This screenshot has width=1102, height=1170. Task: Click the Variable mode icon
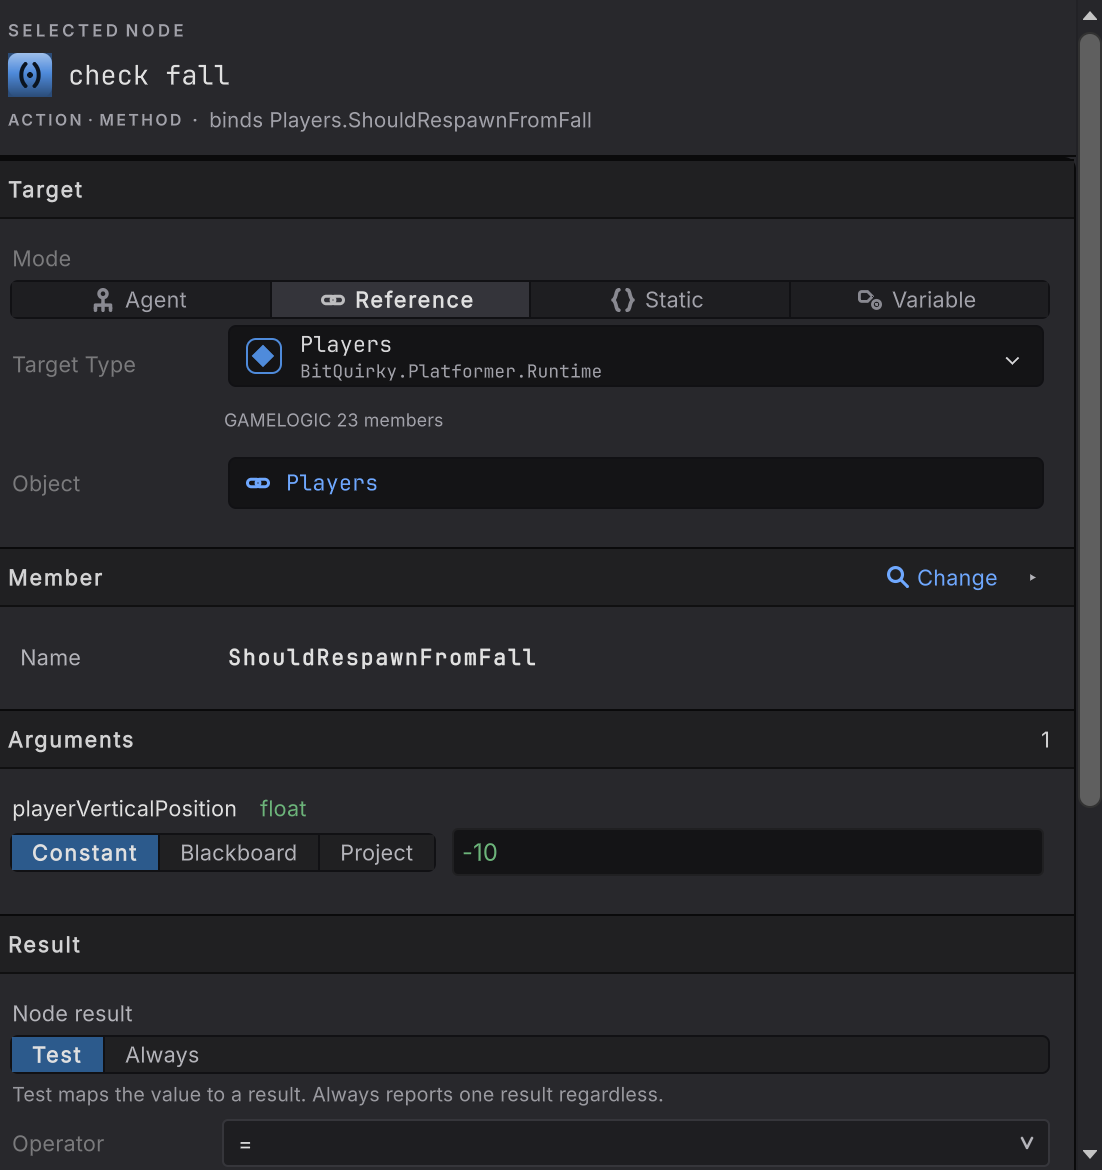(869, 300)
